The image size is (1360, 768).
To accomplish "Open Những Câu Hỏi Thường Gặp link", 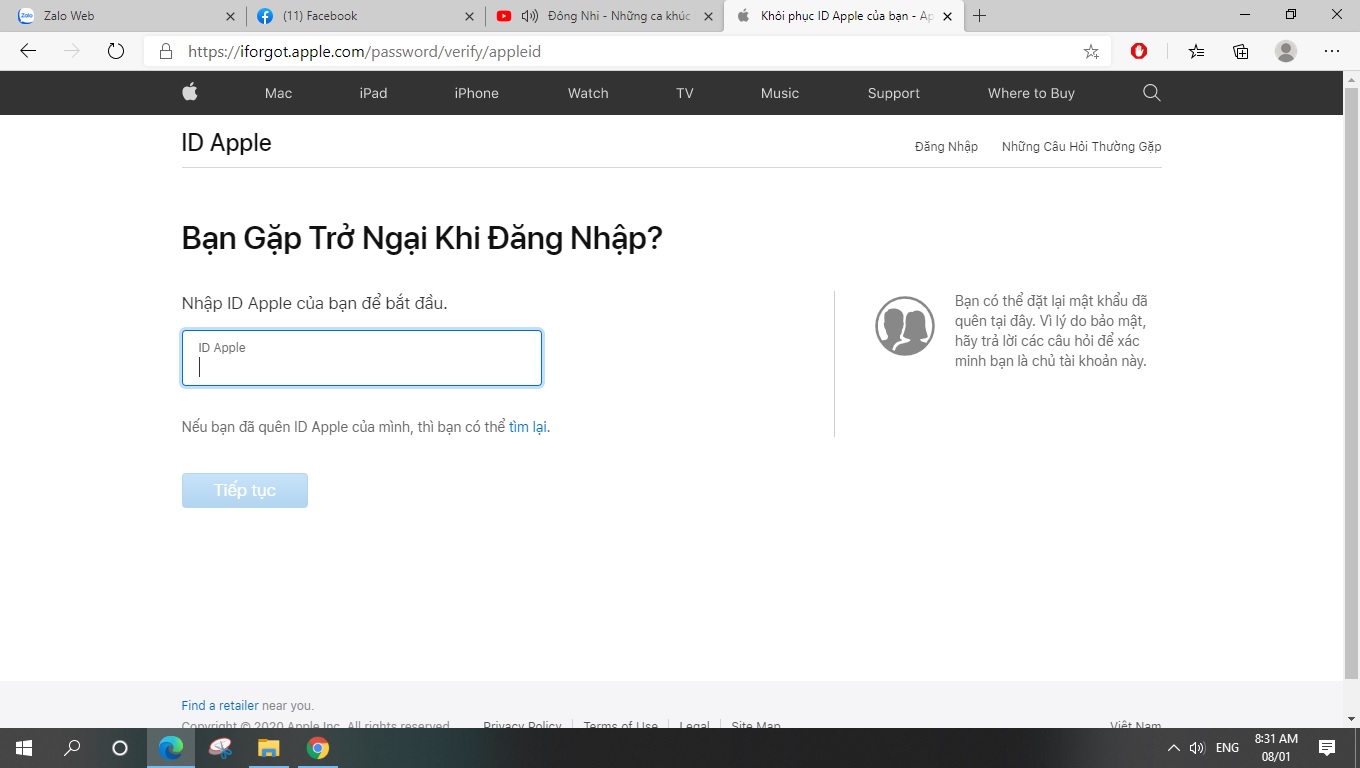I will [1081, 146].
